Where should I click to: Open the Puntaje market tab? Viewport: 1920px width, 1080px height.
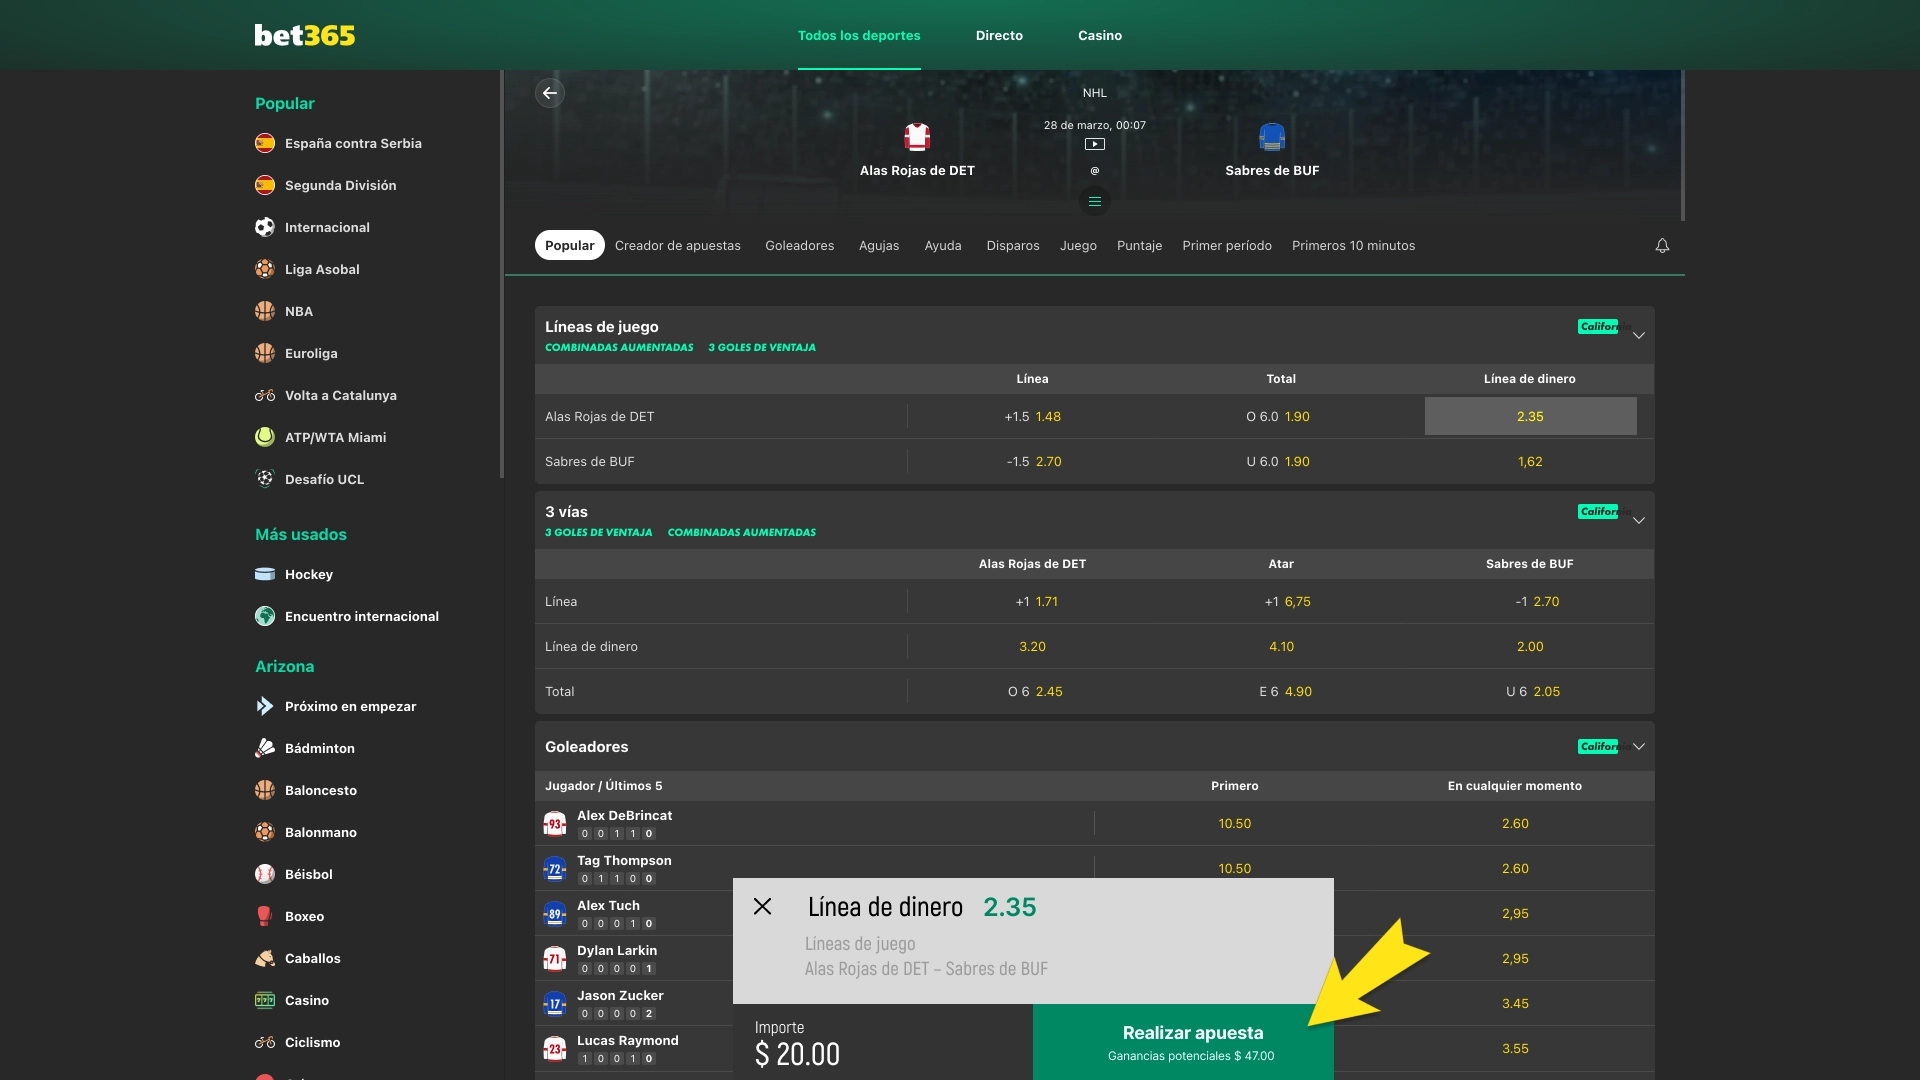click(1139, 245)
